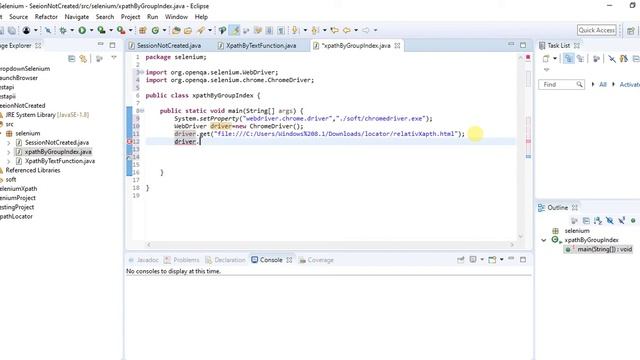The height and width of the screenshot is (360, 640).
Task: Click the Open Type icon in the toolbar
Action: coord(176,30)
